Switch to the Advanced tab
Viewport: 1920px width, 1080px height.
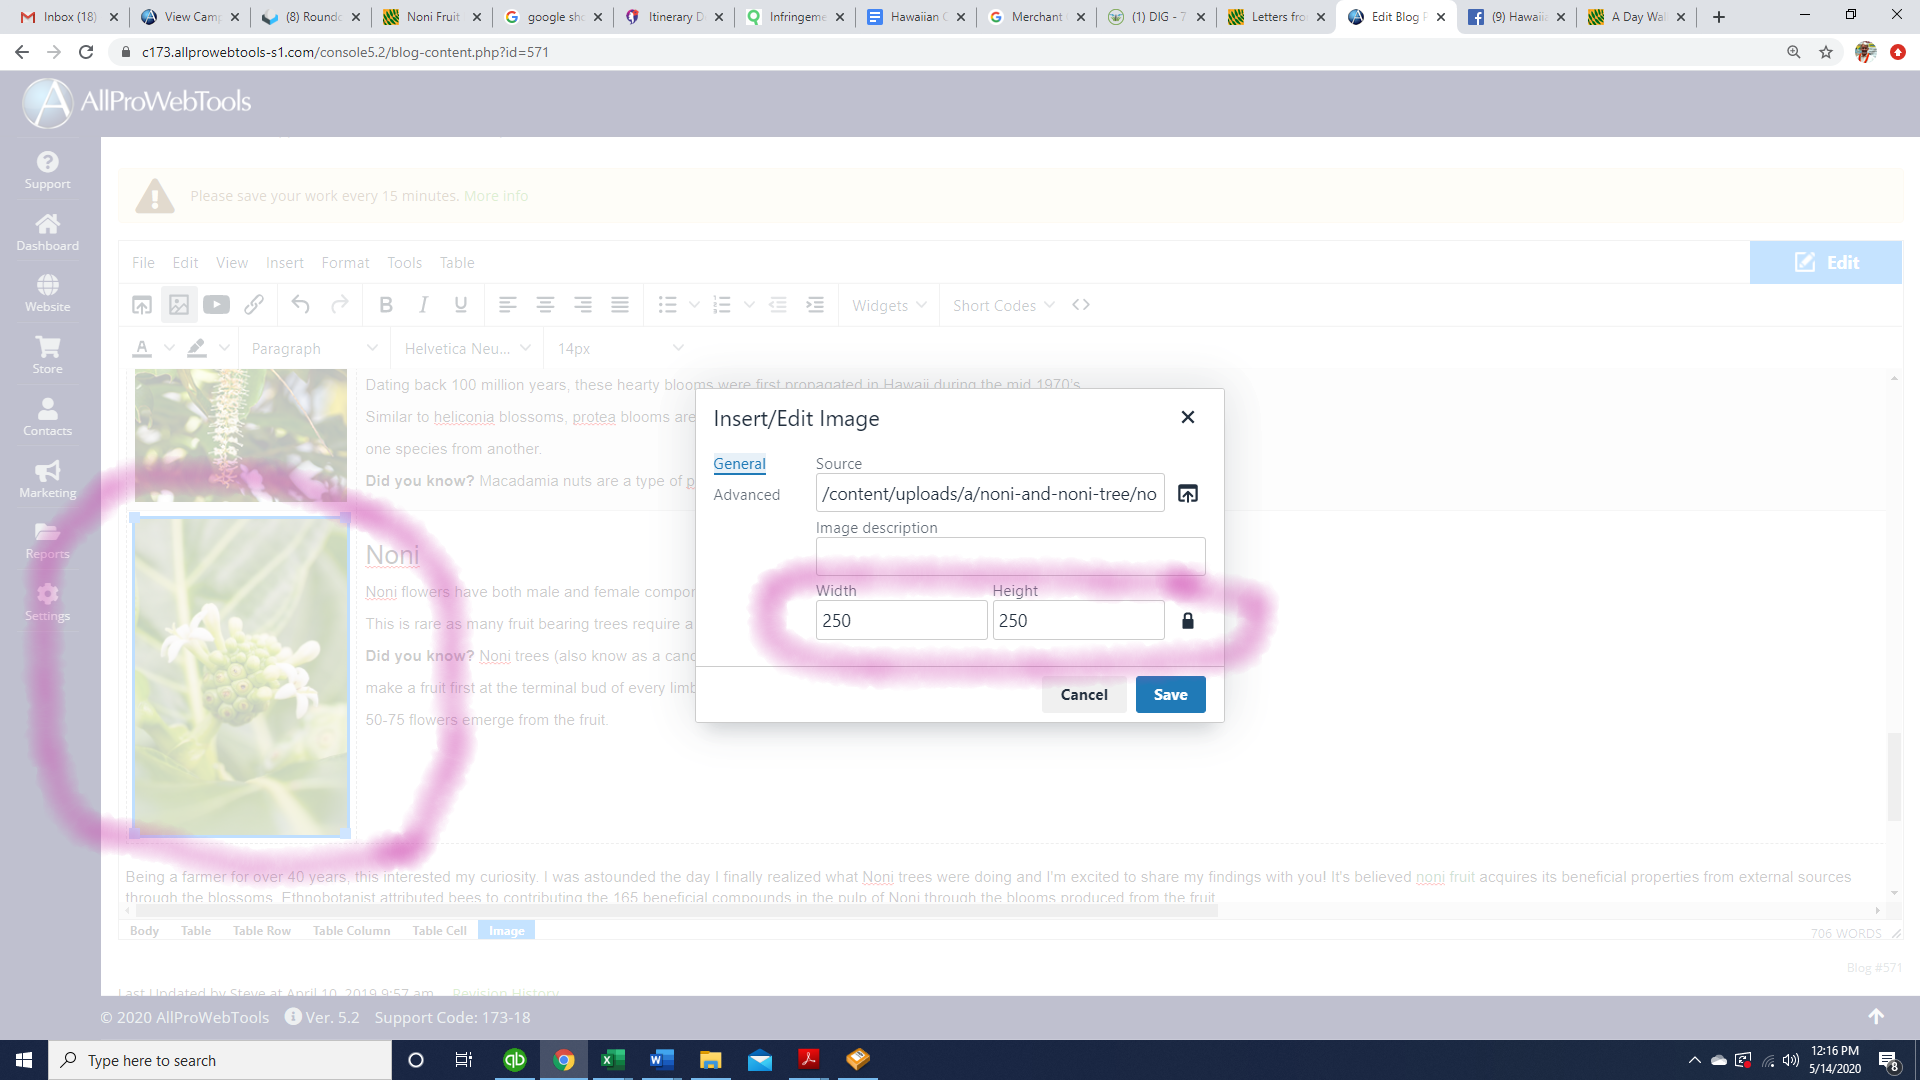pos(746,494)
